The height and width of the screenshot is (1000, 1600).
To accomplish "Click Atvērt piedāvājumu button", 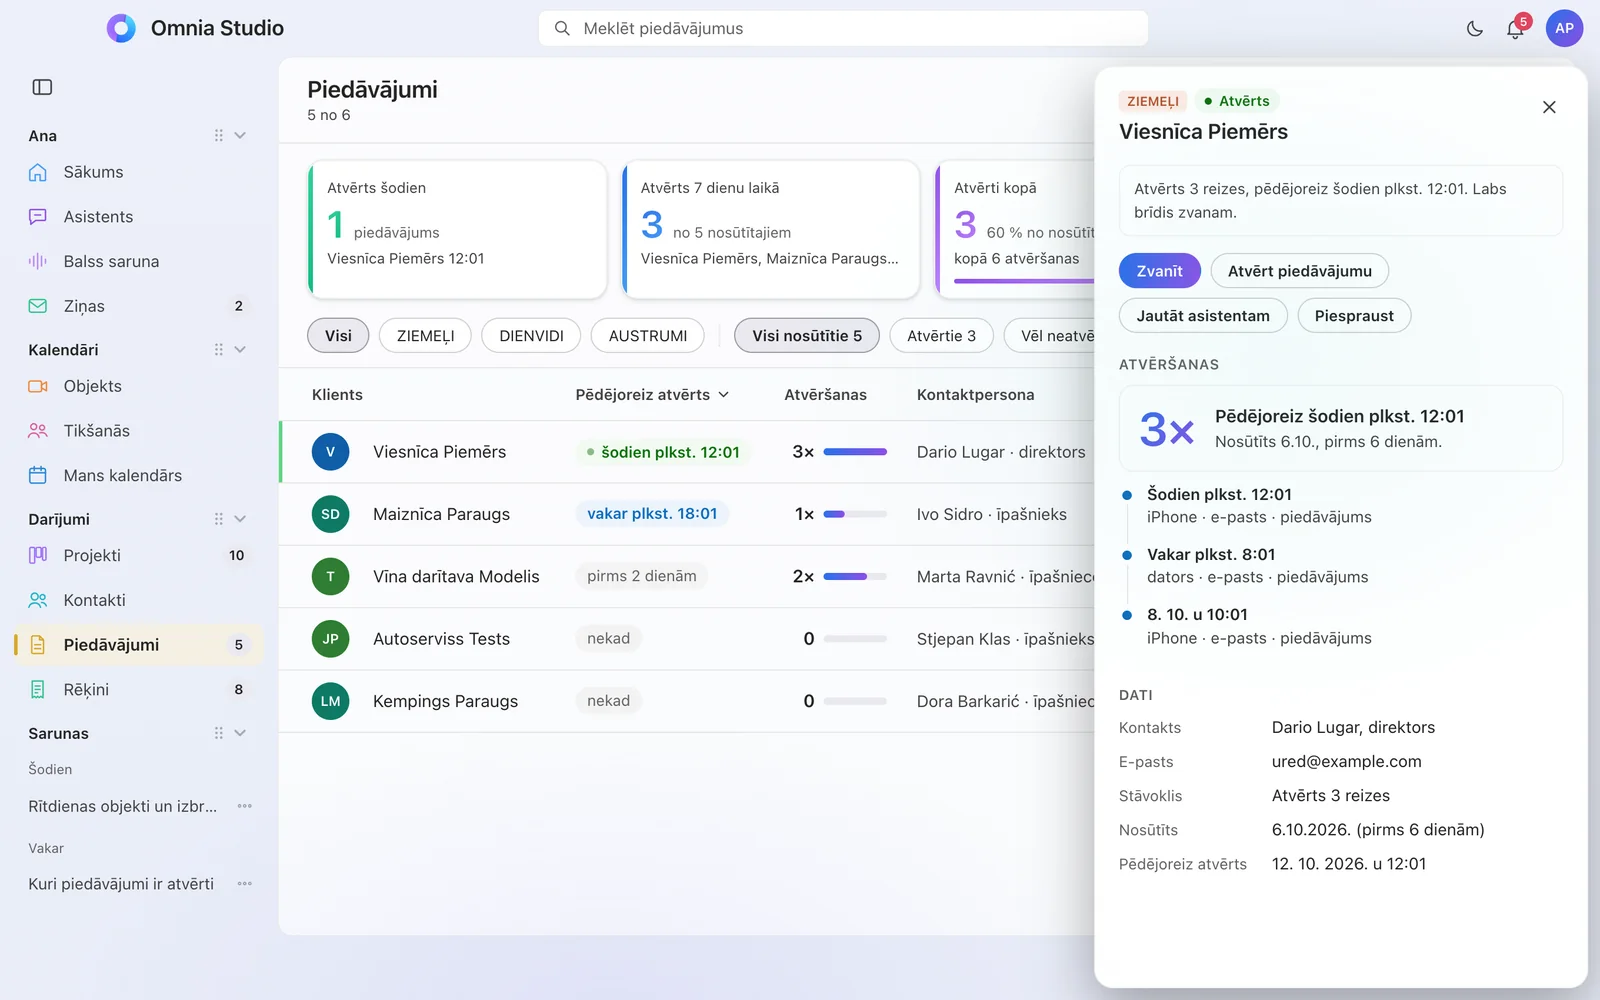I will 1300,271.
